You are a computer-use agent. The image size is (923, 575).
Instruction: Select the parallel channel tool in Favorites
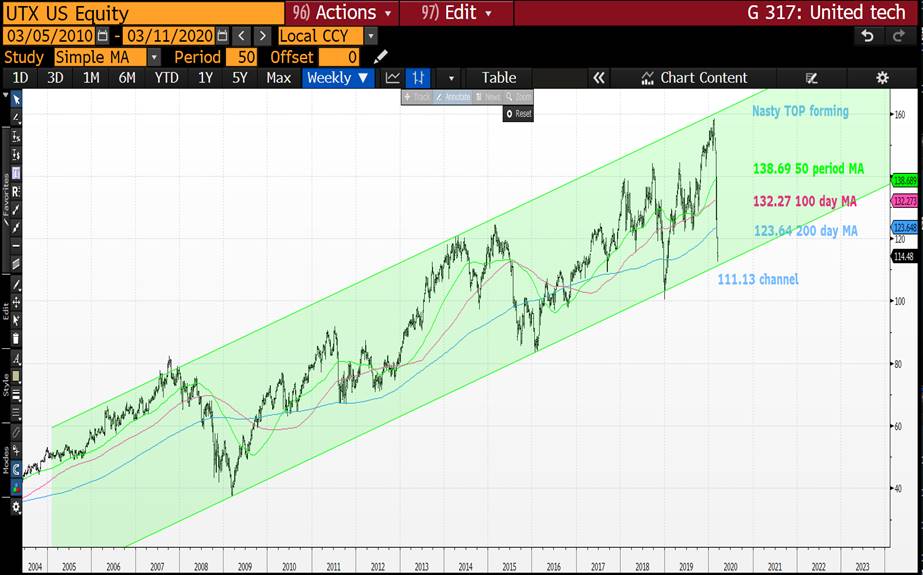click(16, 264)
